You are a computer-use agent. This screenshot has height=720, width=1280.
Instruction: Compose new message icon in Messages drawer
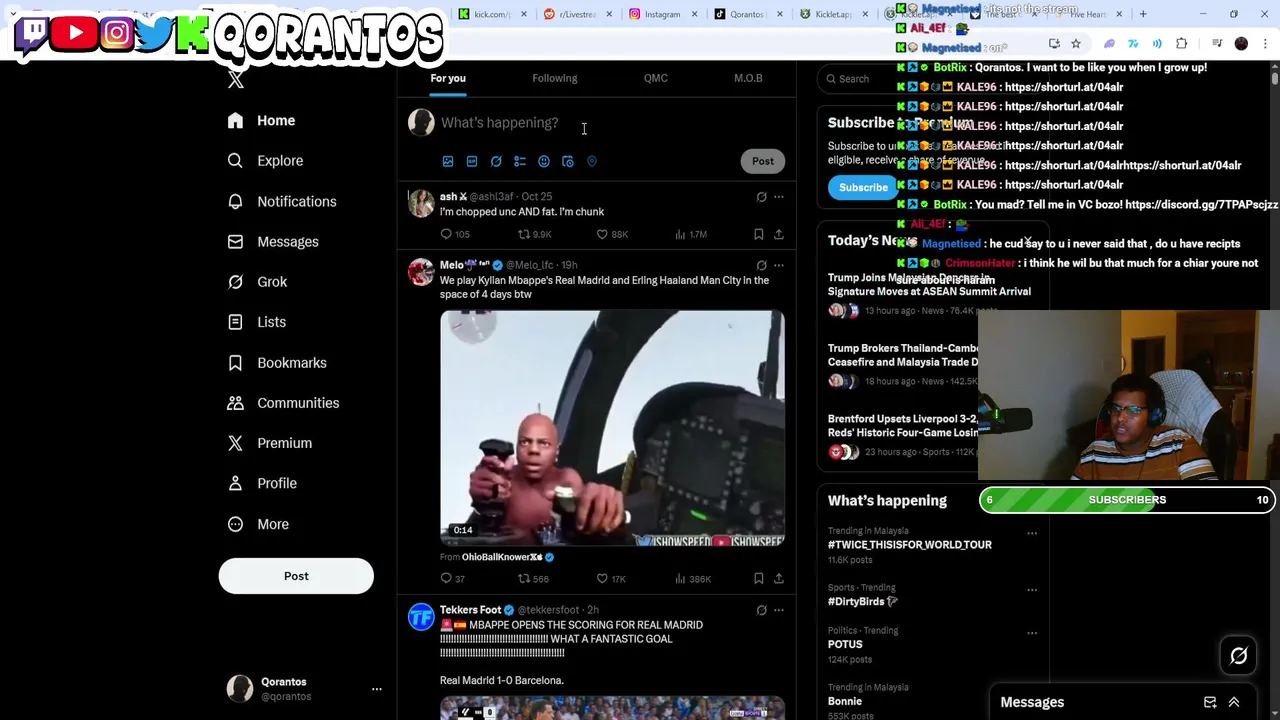[x=1210, y=702]
